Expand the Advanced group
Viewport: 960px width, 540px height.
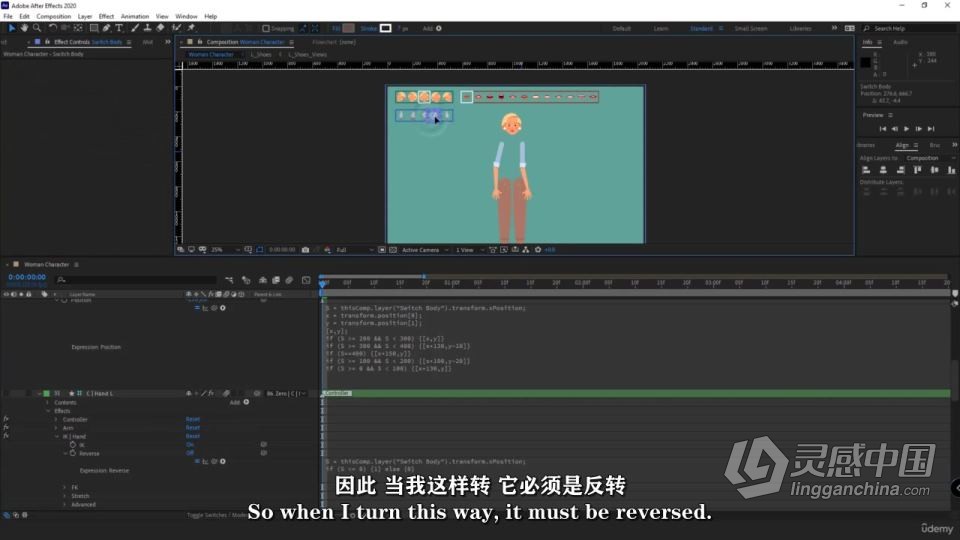pyautogui.click(x=65, y=504)
